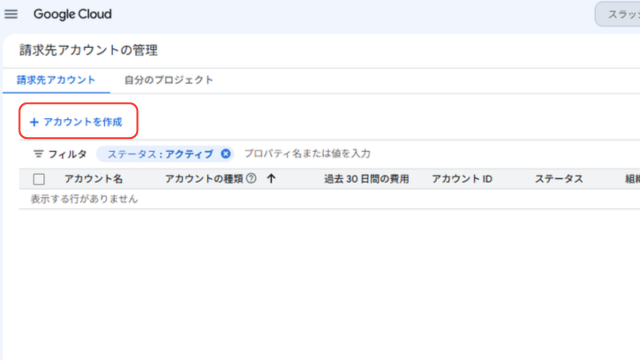The image size is (640, 360).
Task: Remove the ステータス:アクティブ filter chip
Action: [225, 154]
